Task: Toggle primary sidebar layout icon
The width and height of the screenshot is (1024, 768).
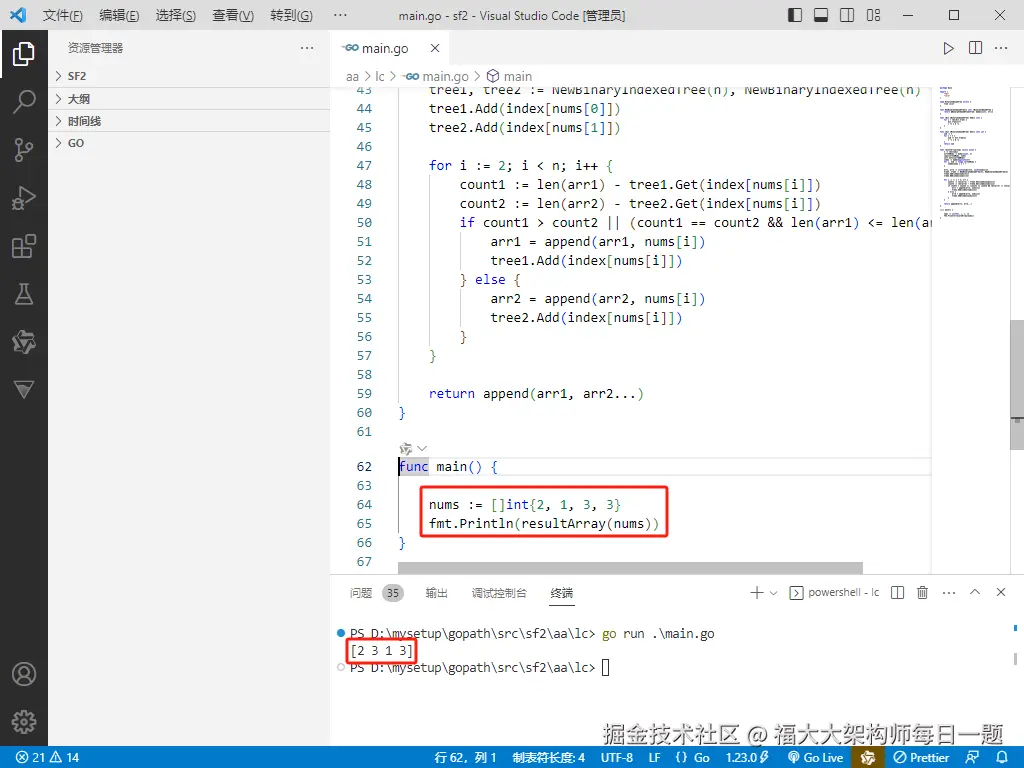Action: [795, 15]
